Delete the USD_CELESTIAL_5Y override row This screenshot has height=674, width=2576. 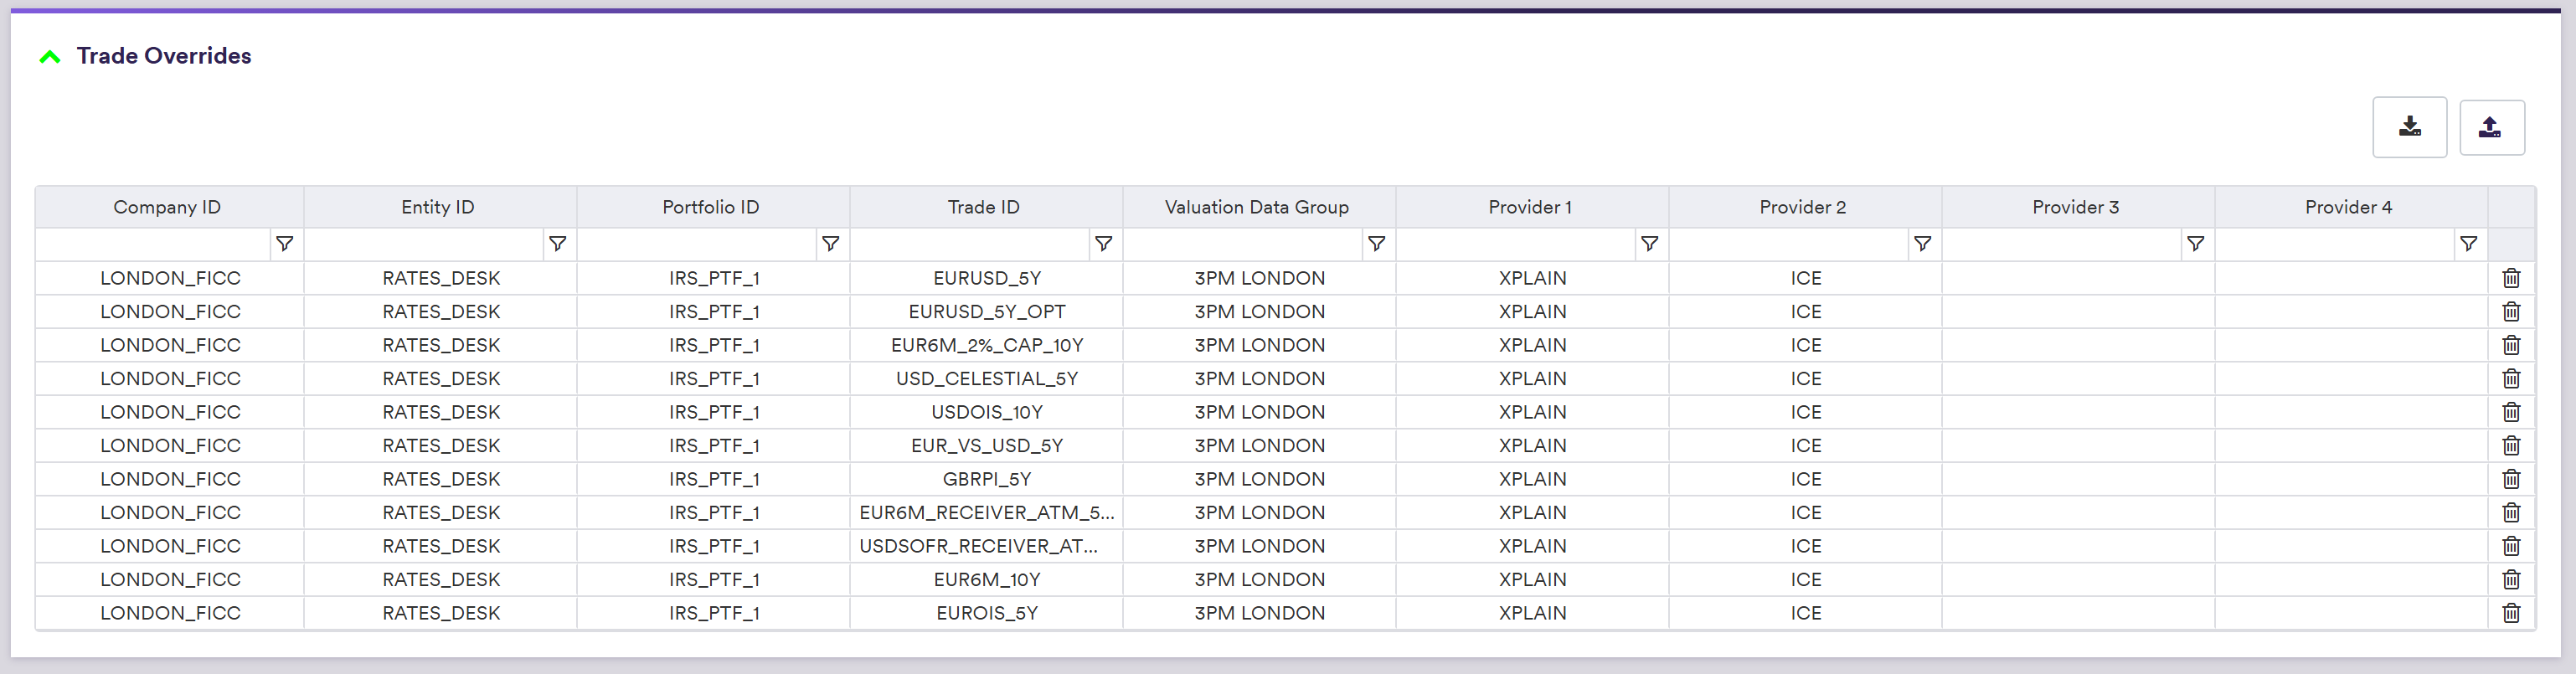click(2510, 379)
